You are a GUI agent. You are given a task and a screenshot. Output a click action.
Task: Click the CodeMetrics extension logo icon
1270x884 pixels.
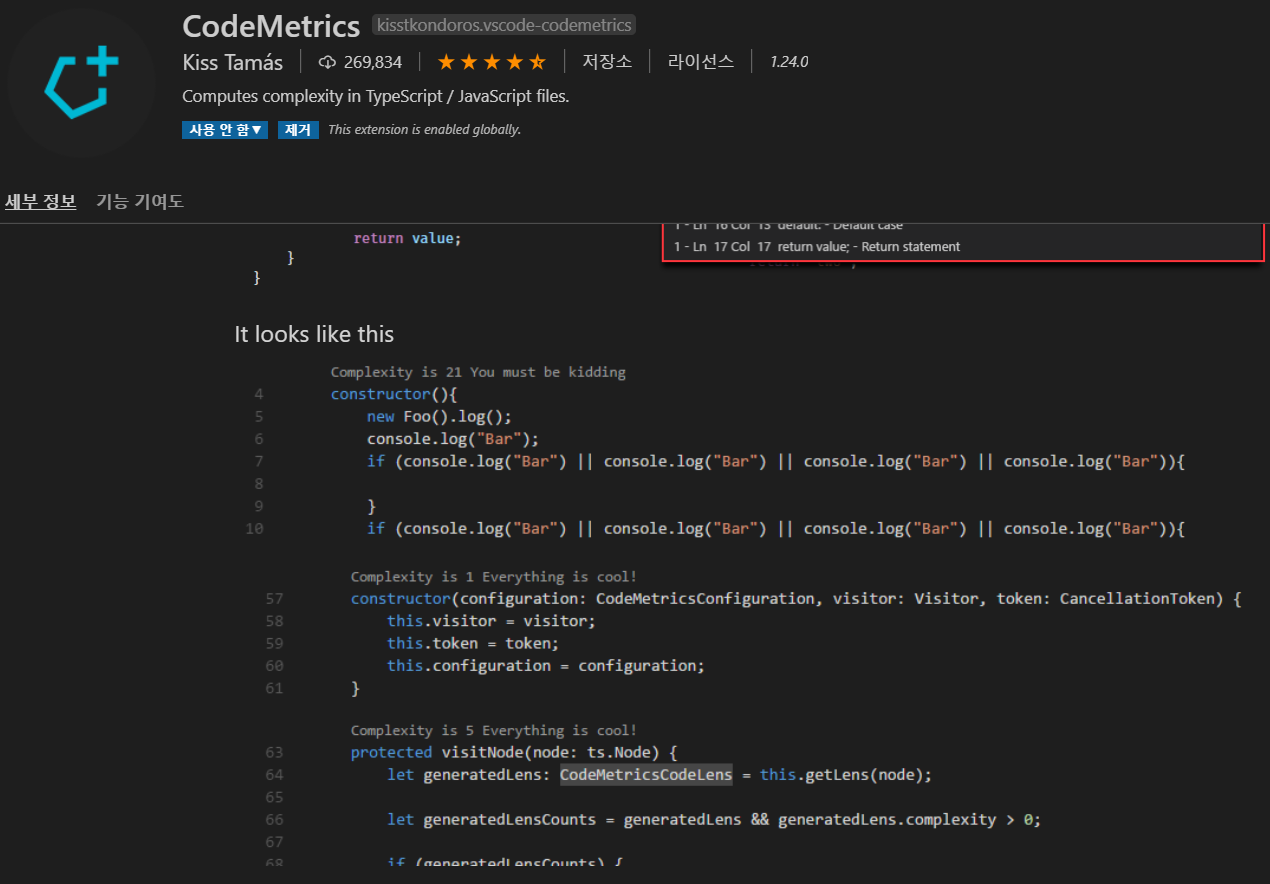tap(80, 82)
